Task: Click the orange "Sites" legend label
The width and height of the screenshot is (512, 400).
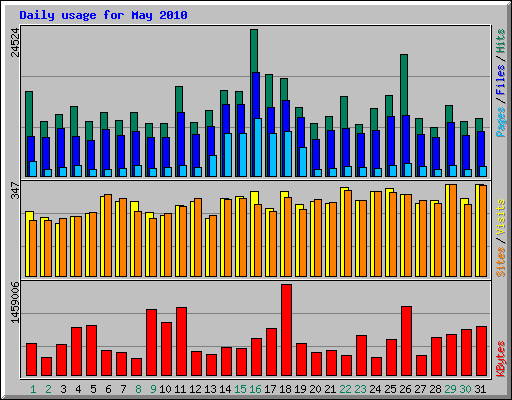Action: 501,262
